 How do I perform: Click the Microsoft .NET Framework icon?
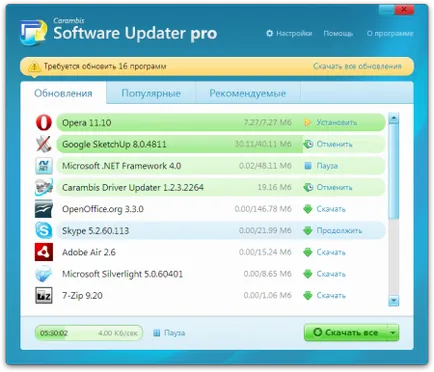(44, 166)
